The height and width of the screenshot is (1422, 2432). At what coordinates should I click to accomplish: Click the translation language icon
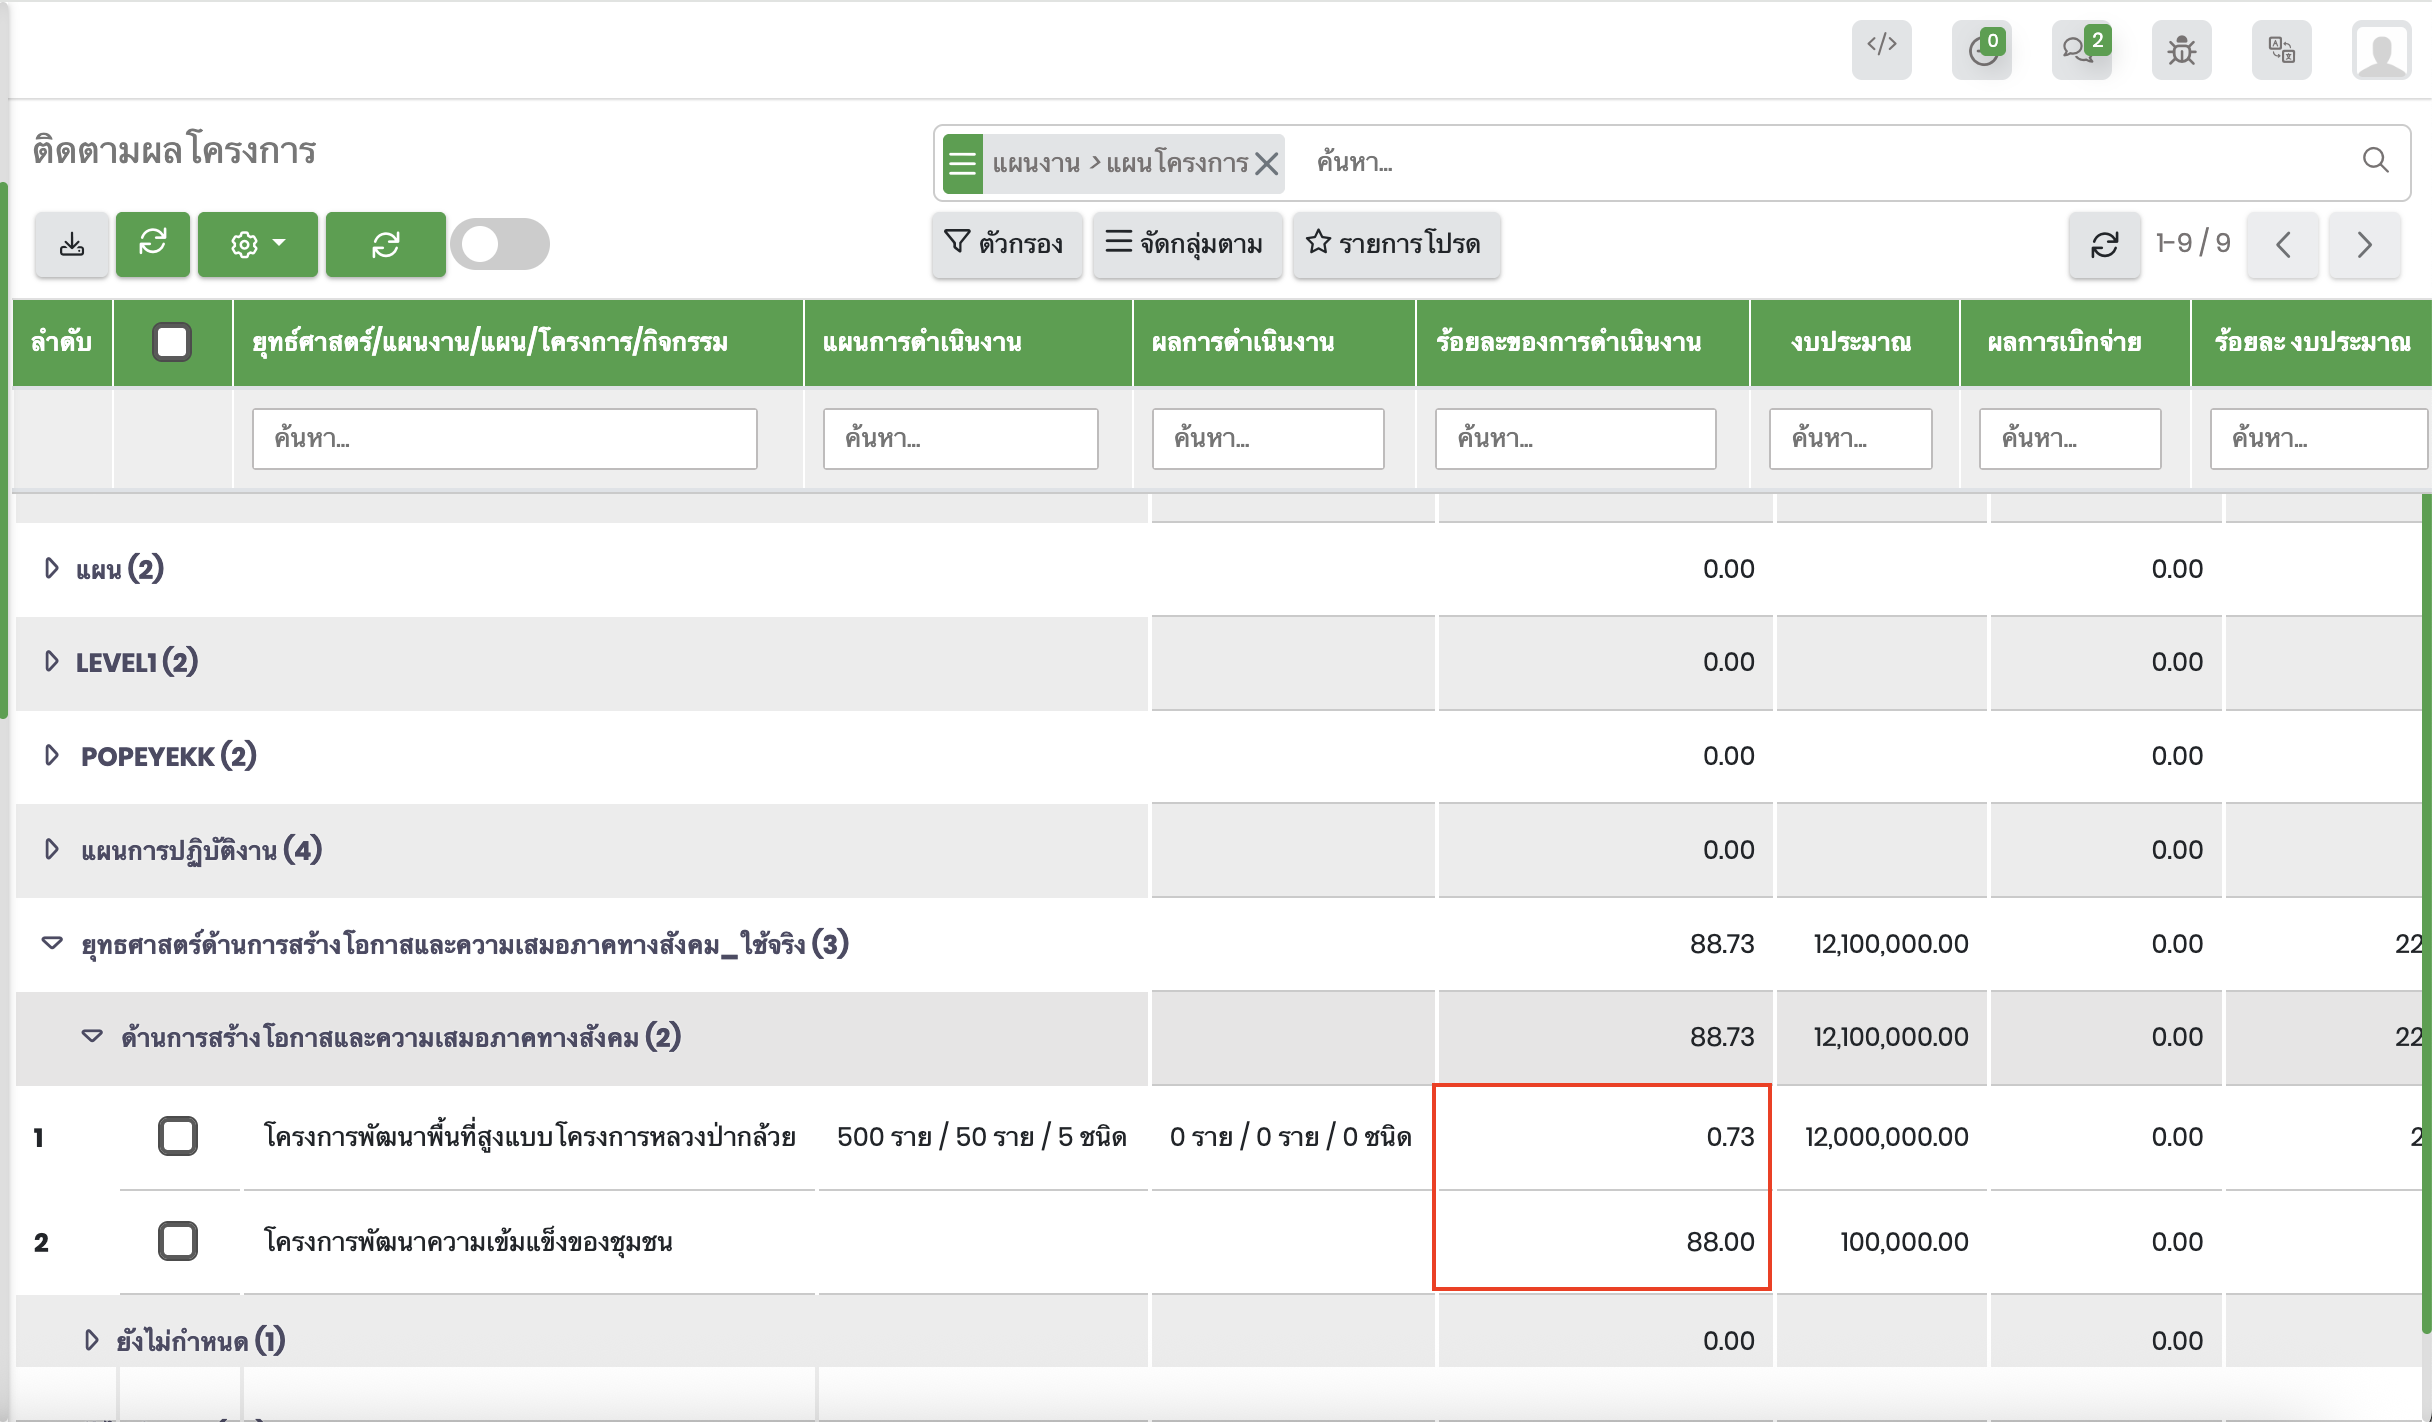pos(2281,49)
